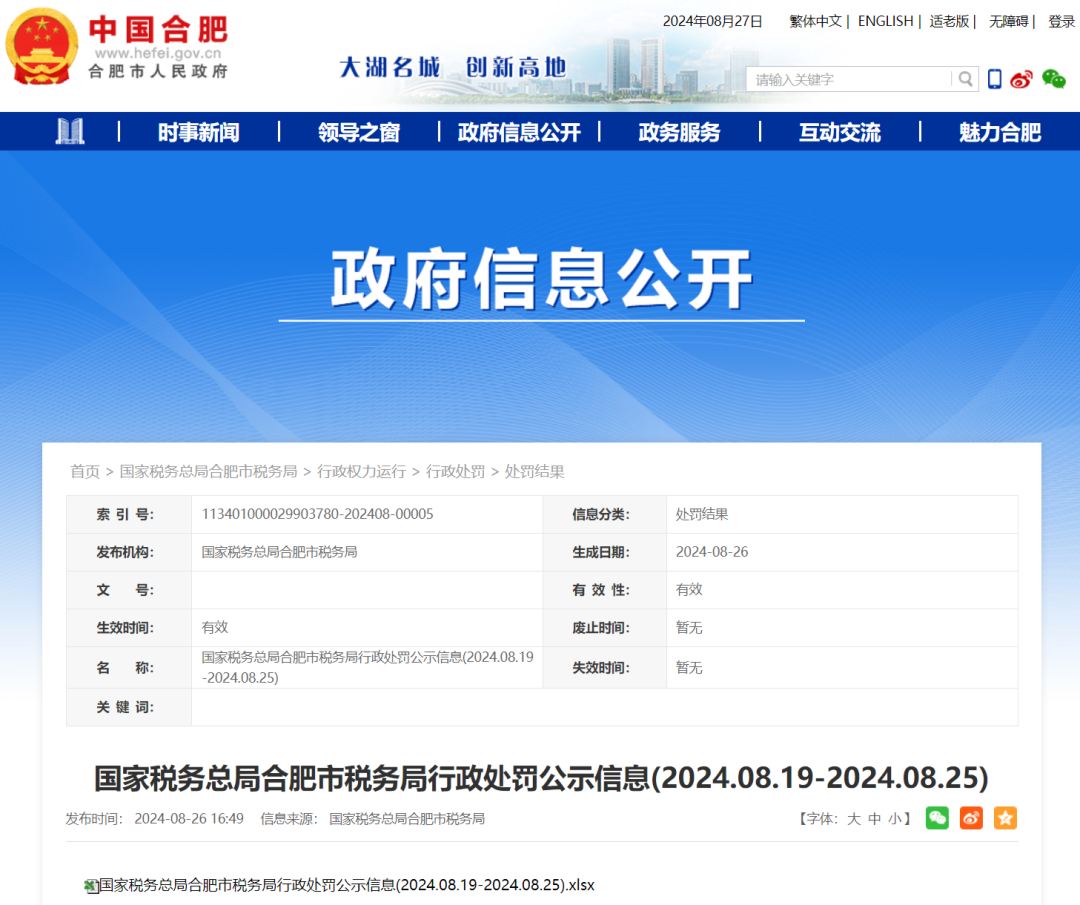
Task: Click the star favorite icon
Action: [x=1005, y=818]
